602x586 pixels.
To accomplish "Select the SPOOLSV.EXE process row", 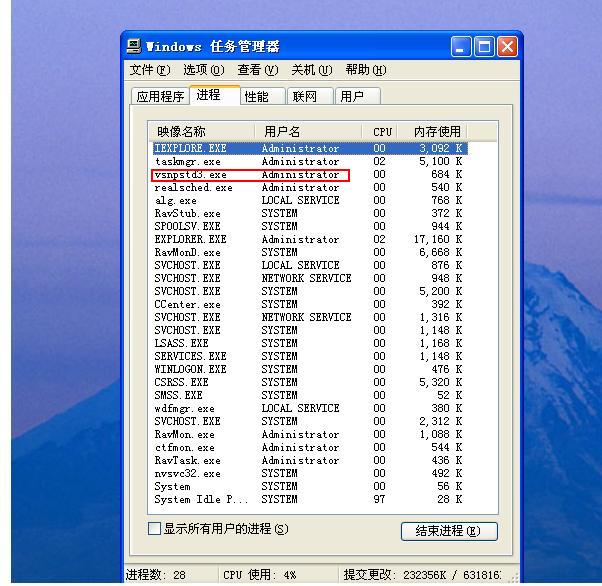I will coord(310,226).
